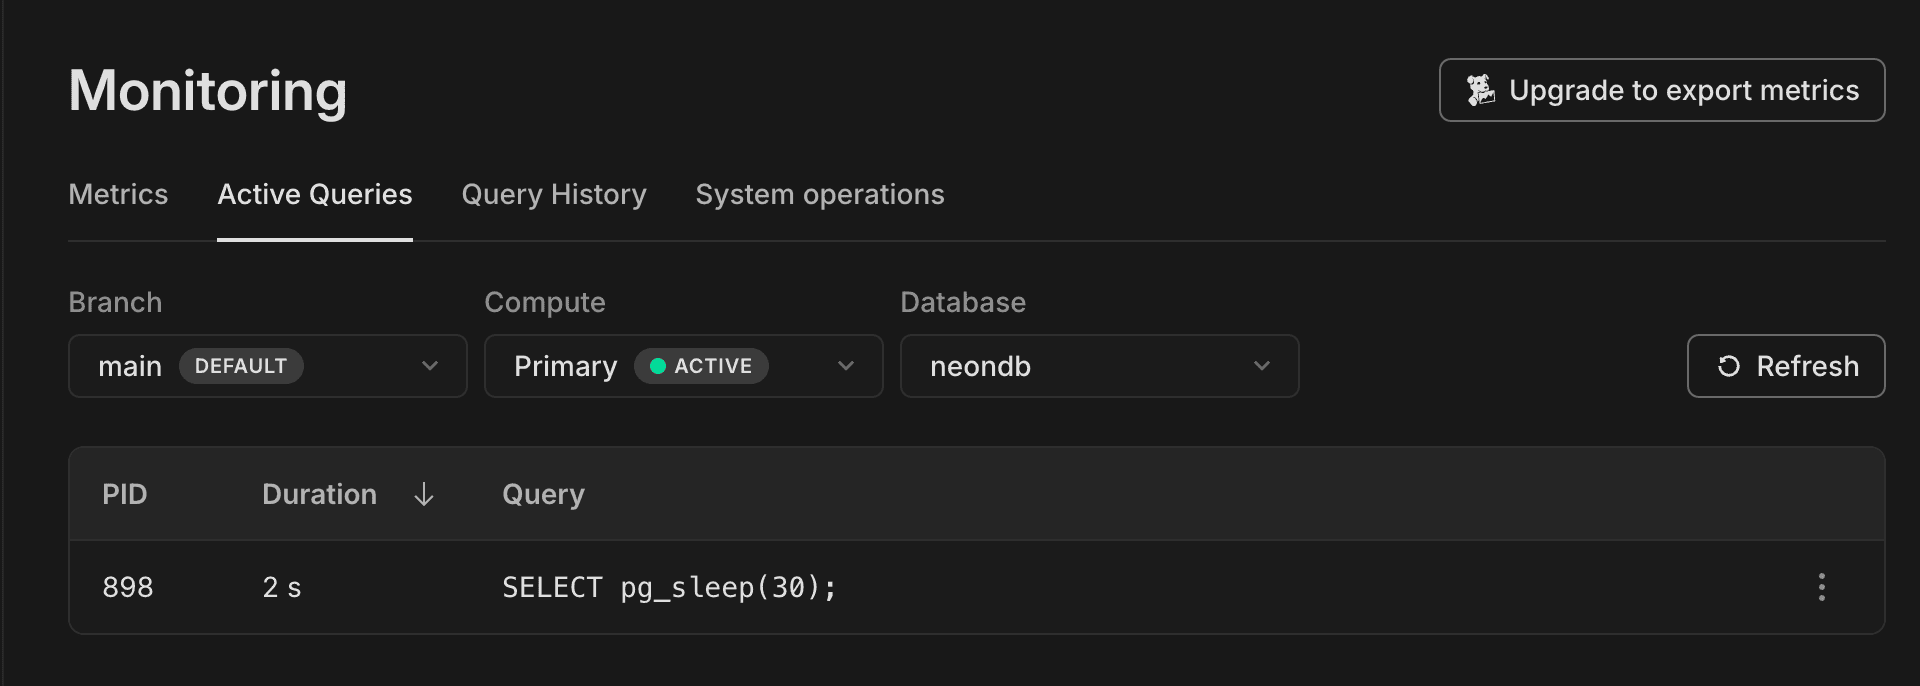Open the Branch dropdown showing main
This screenshot has width=1920, height=686.
267,366
